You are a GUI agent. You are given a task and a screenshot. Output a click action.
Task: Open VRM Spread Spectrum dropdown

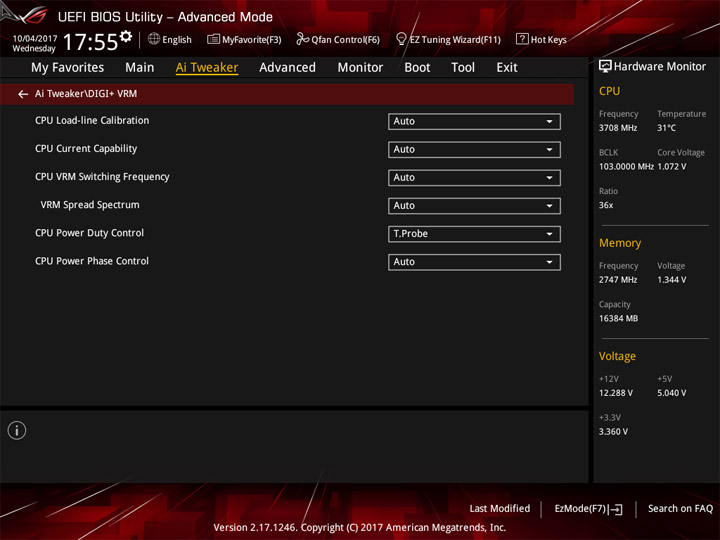pos(474,206)
